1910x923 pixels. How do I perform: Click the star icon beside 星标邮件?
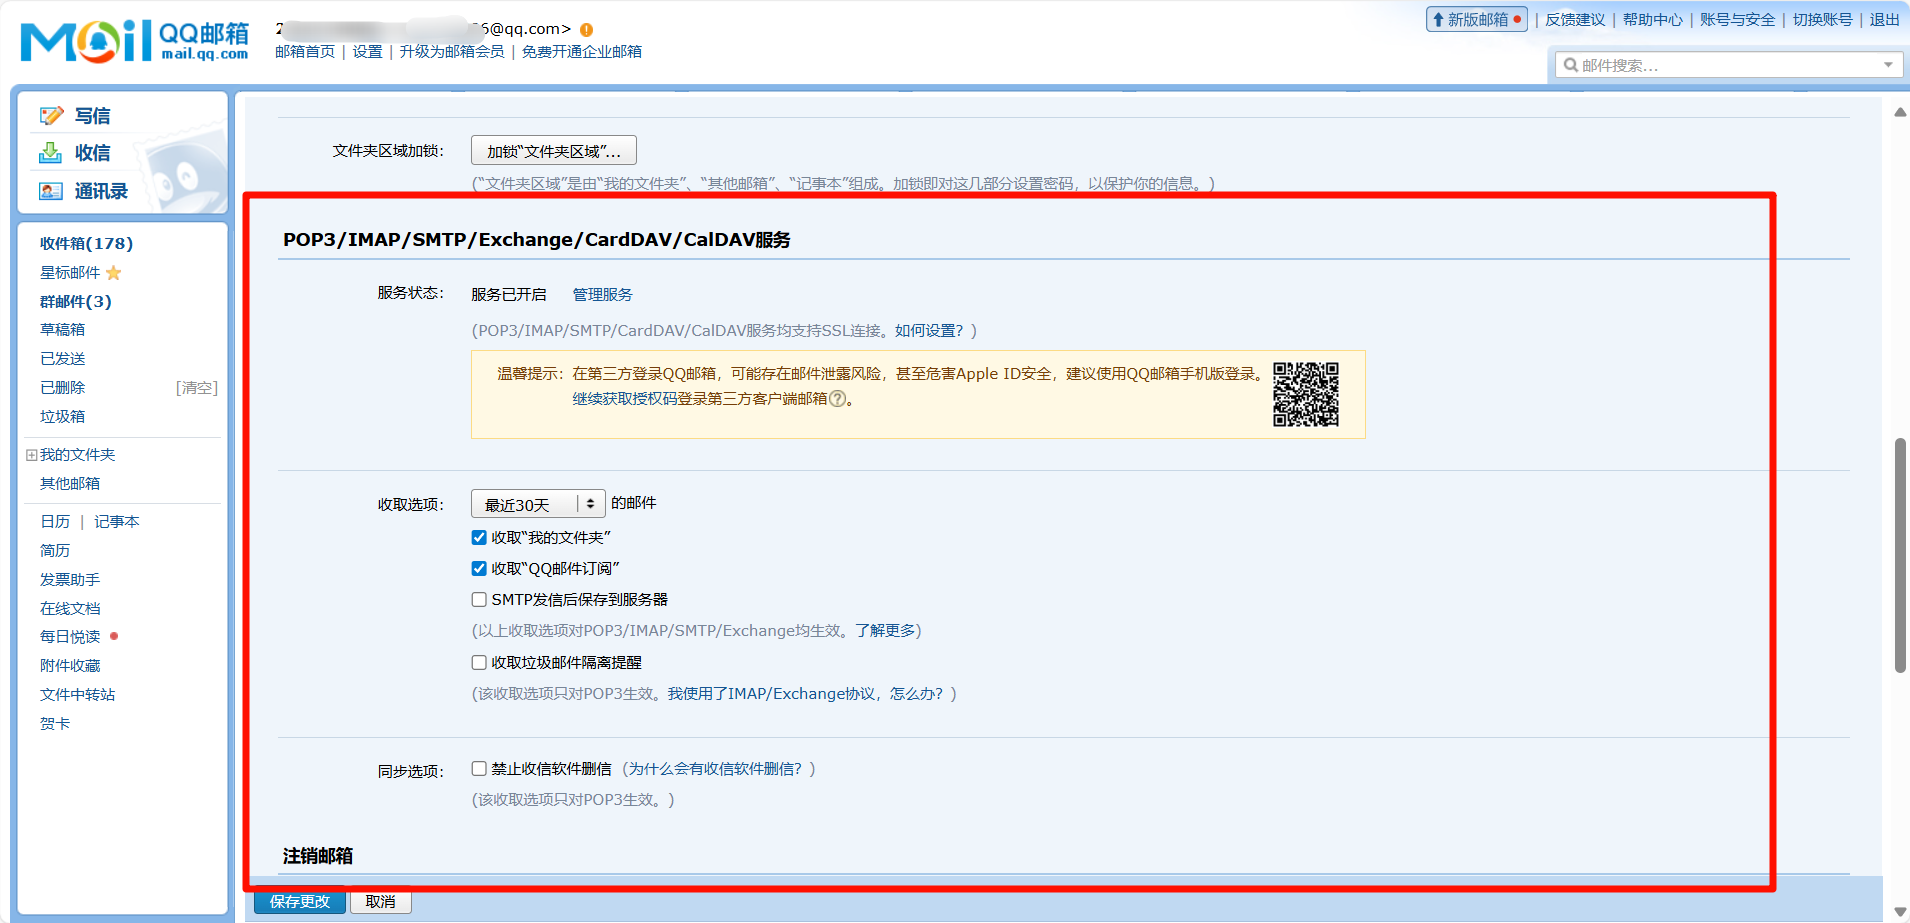click(x=113, y=272)
